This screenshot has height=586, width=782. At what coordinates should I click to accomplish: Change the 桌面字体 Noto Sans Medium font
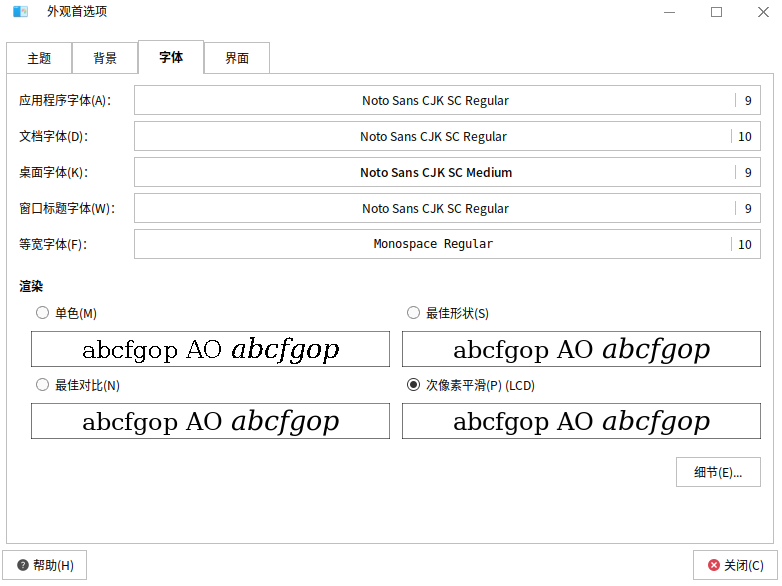pyautogui.click(x=447, y=173)
